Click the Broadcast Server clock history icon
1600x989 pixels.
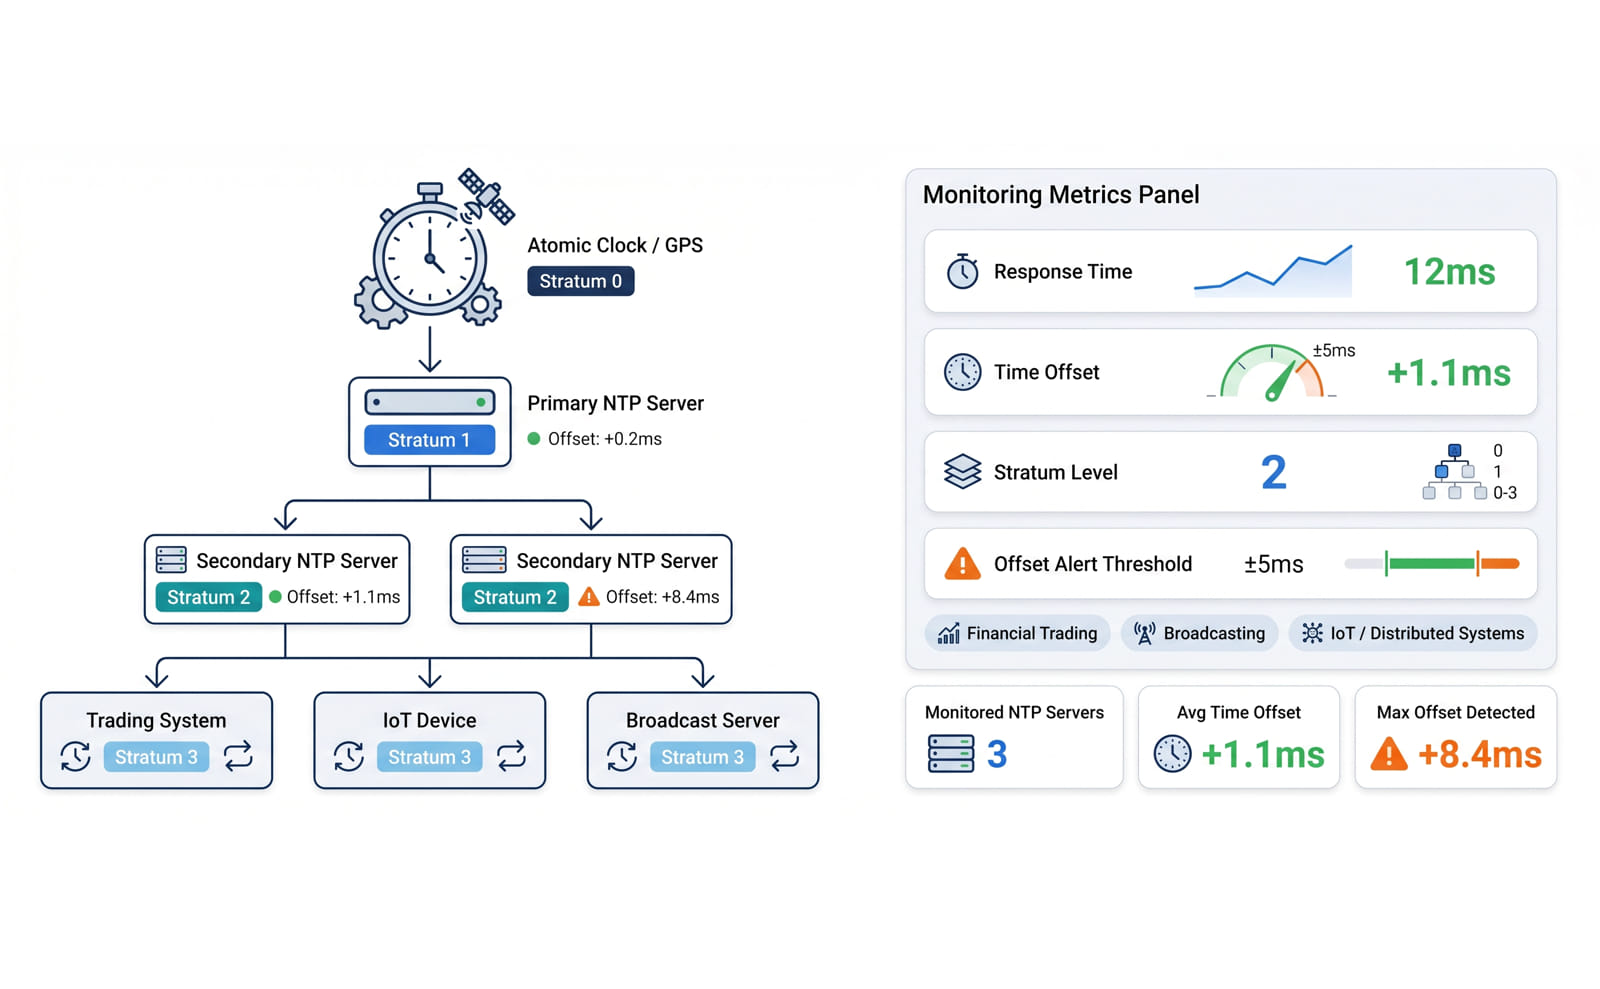point(621,756)
